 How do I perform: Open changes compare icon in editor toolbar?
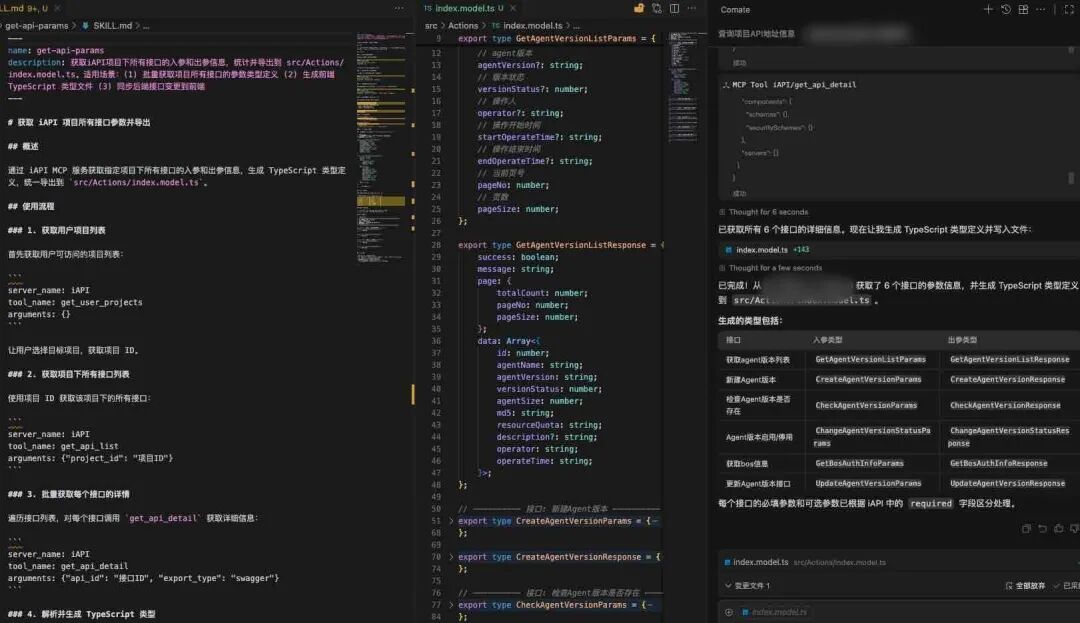pos(656,8)
